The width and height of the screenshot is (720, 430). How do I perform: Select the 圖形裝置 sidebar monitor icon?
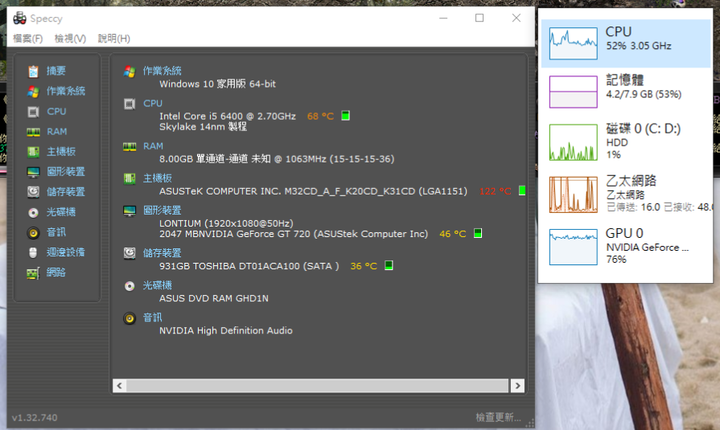tap(33, 172)
